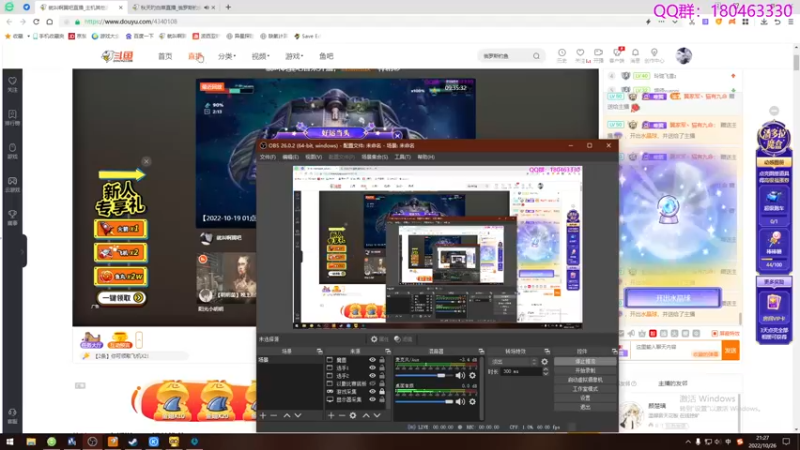Open 赛事 trophy in left sidebar
Viewport: 800px width, 450px height.
pos(12,217)
